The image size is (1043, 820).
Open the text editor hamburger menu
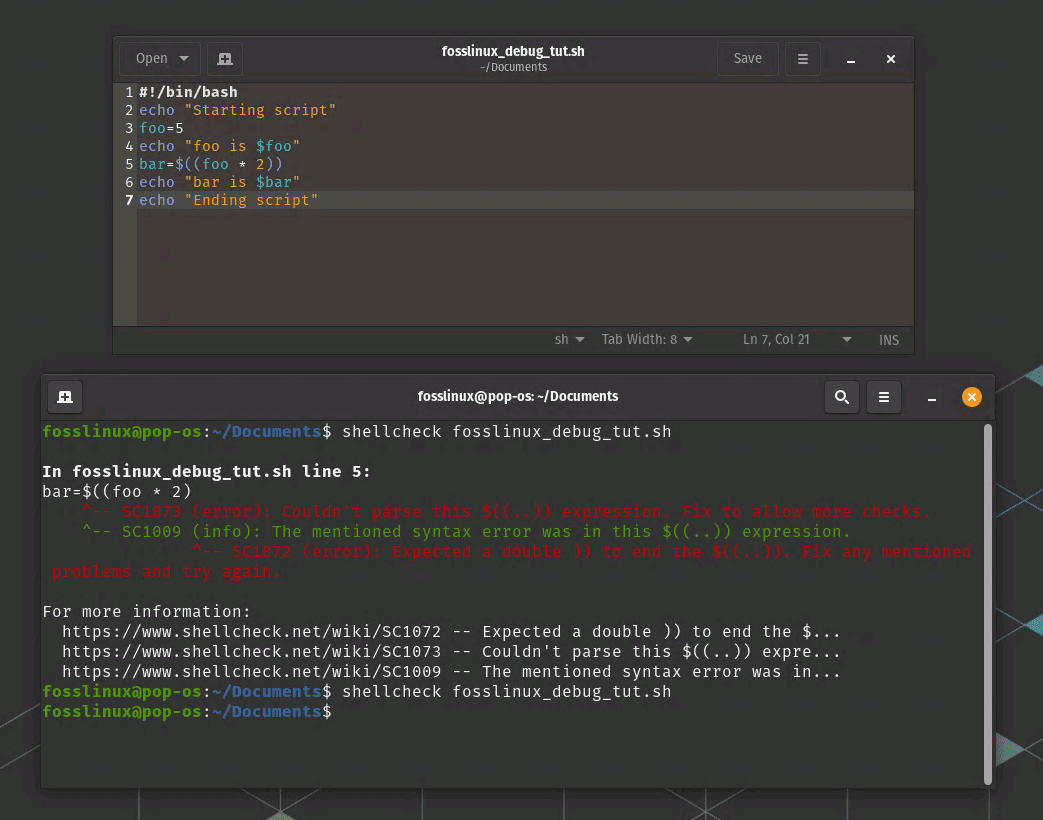click(x=803, y=58)
